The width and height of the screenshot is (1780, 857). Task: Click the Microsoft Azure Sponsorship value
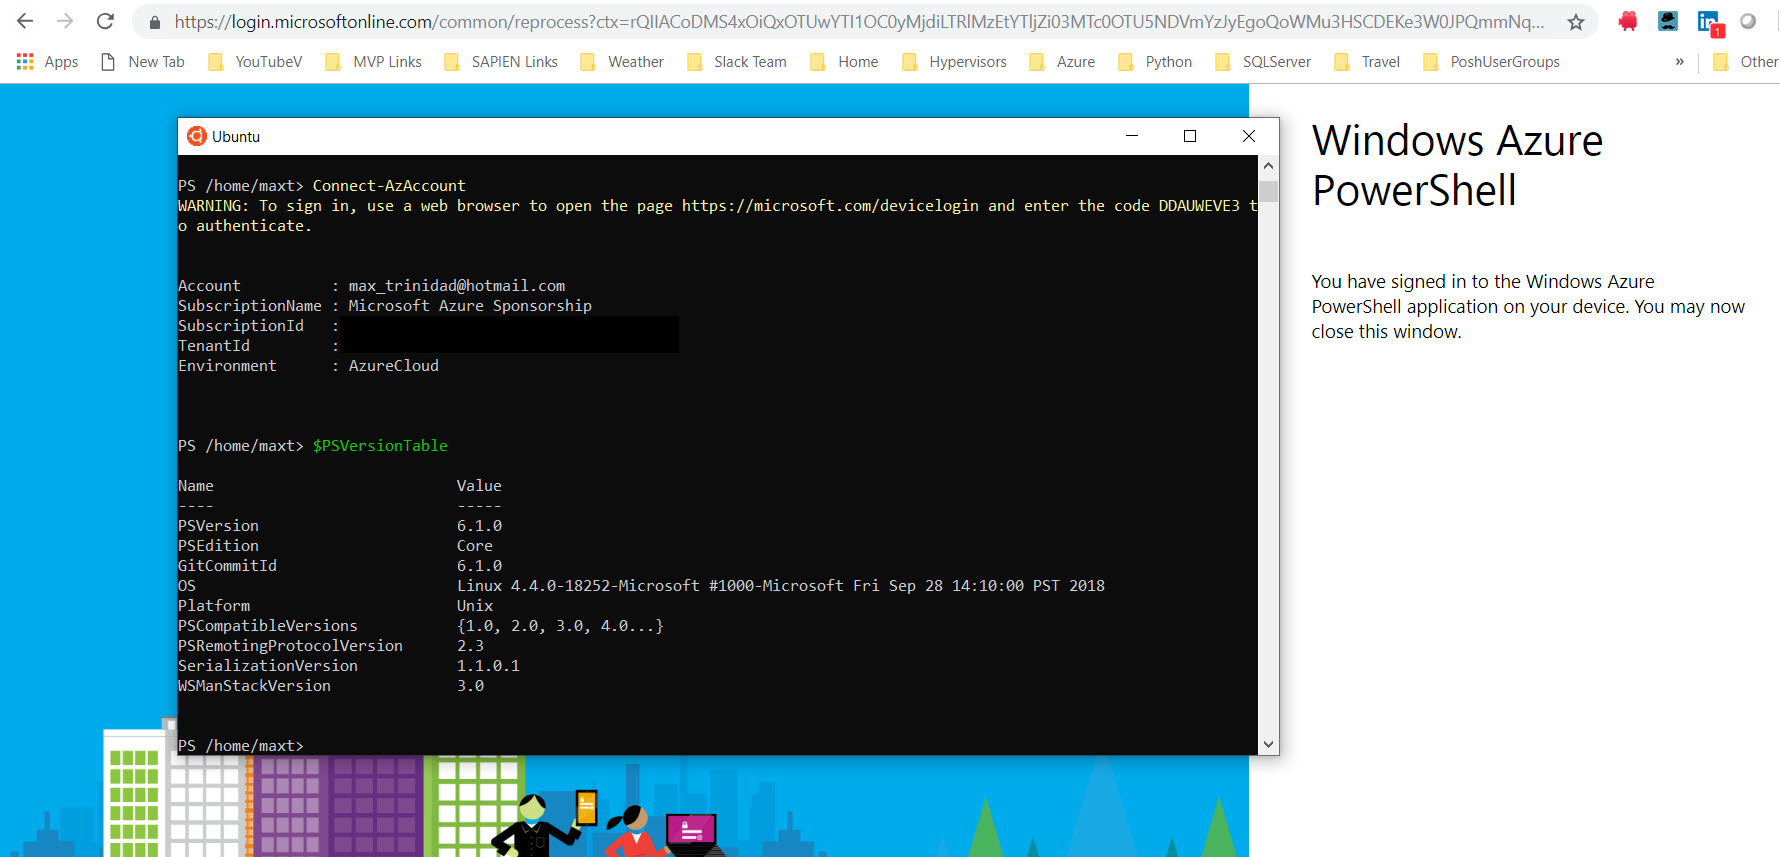point(470,306)
